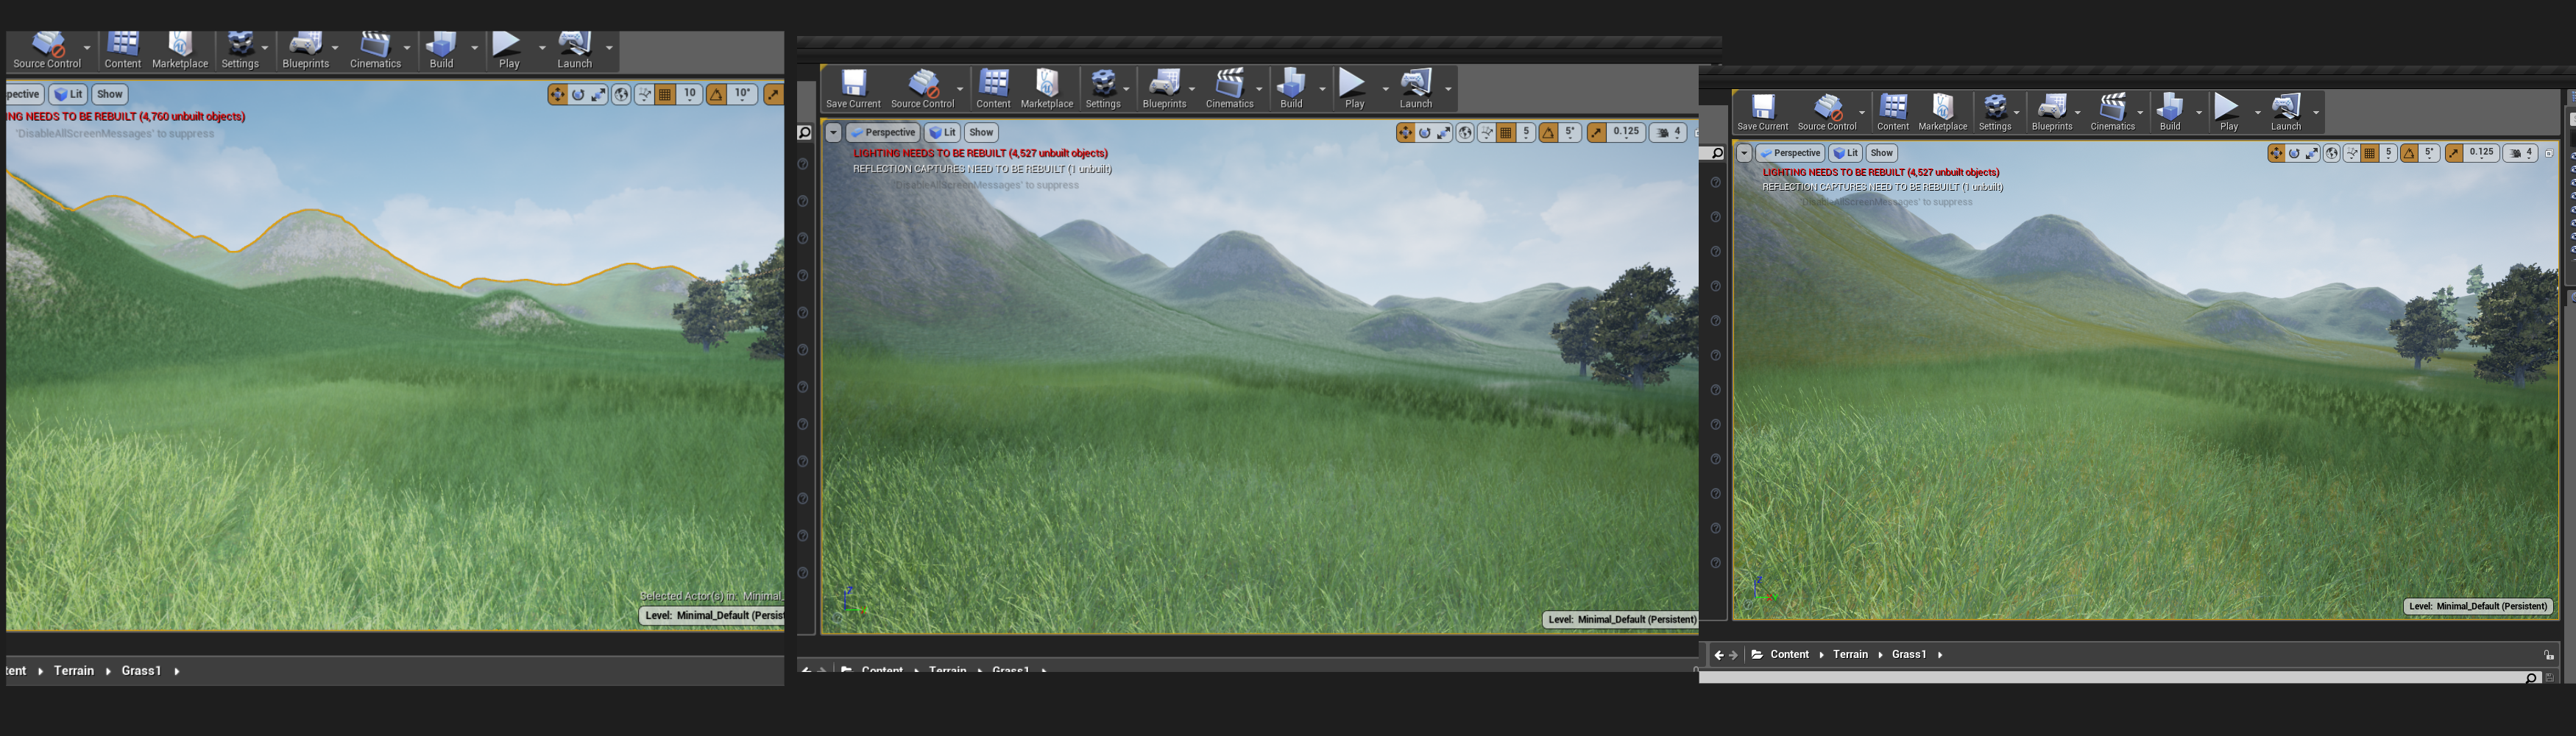Click Terrain breadcrumb in left content browser

click(74, 671)
